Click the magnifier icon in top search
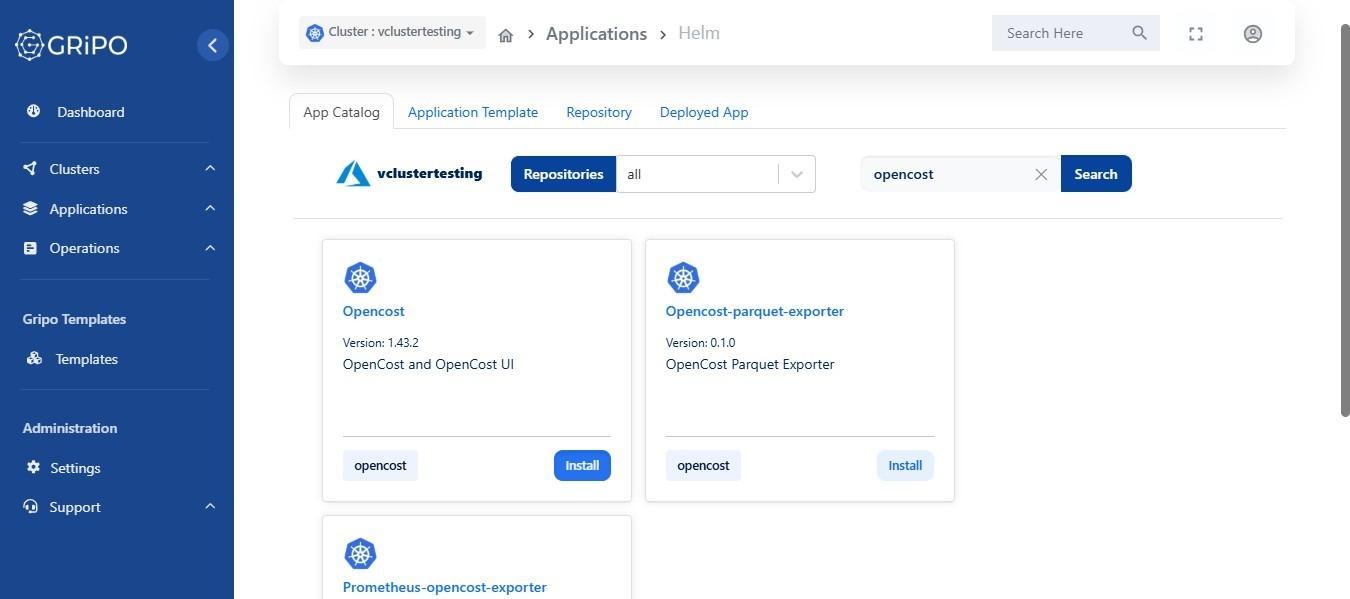Viewport: 1350px width, 599px height. click(x=1139, y=33)
